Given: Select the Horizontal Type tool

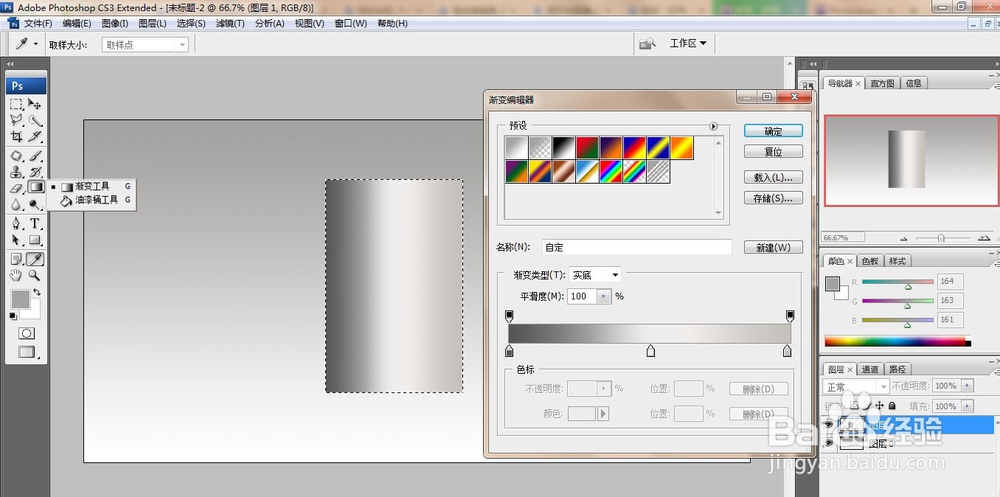Looking at the screenshot, I should 35,223.
